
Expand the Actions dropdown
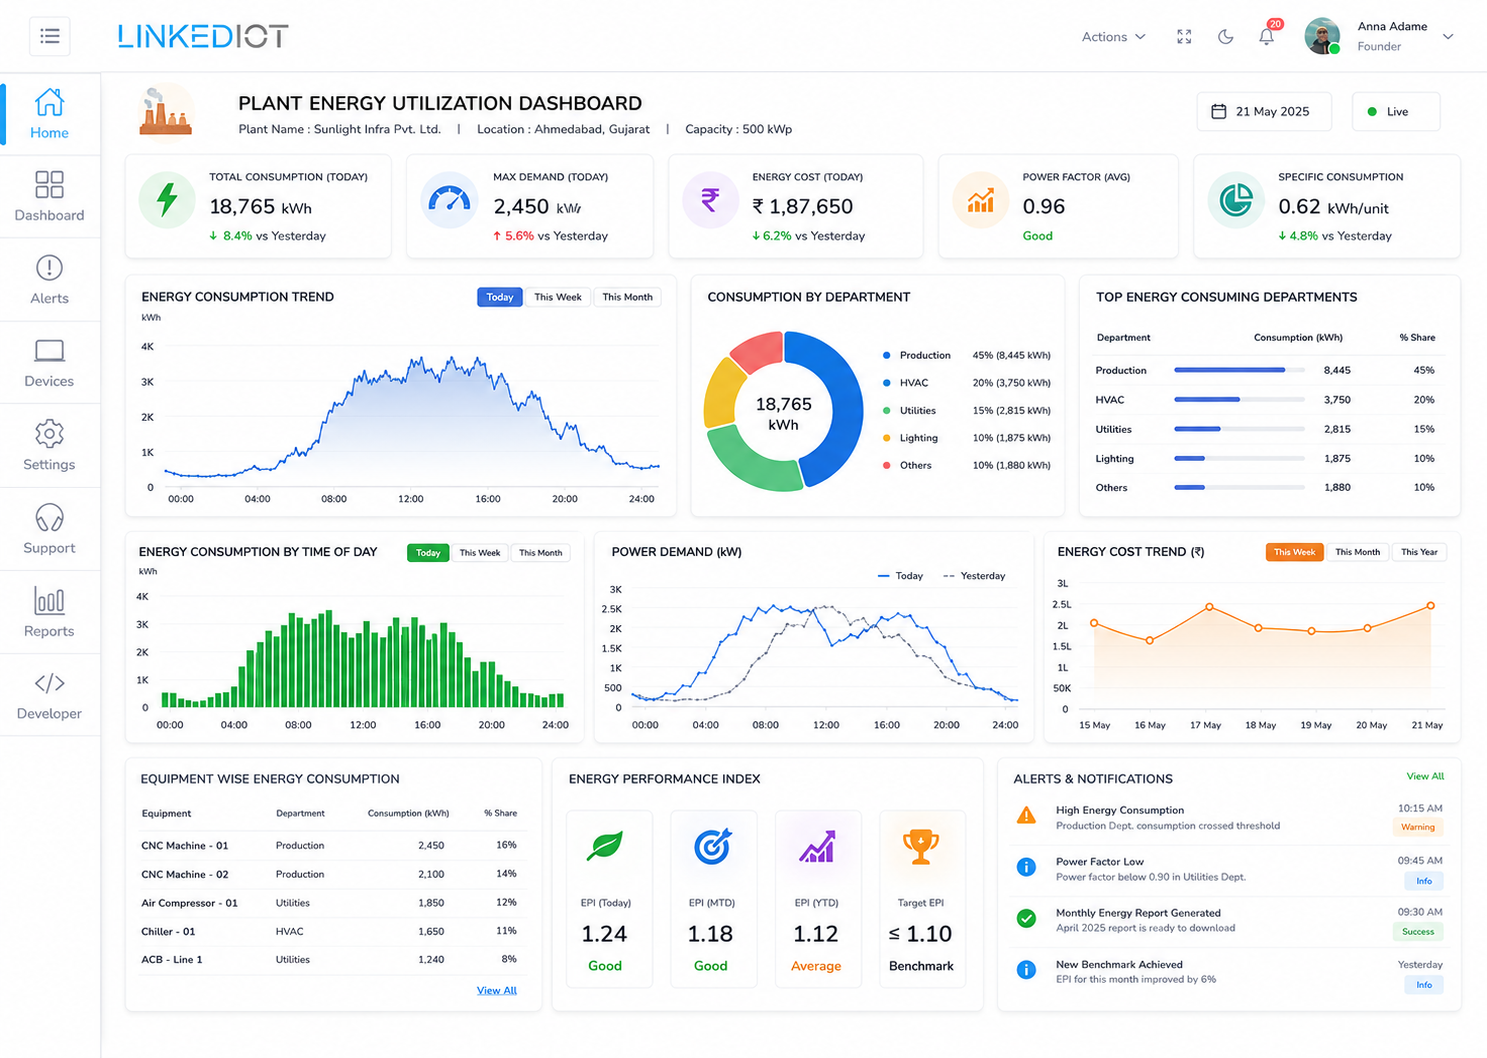1113,37
